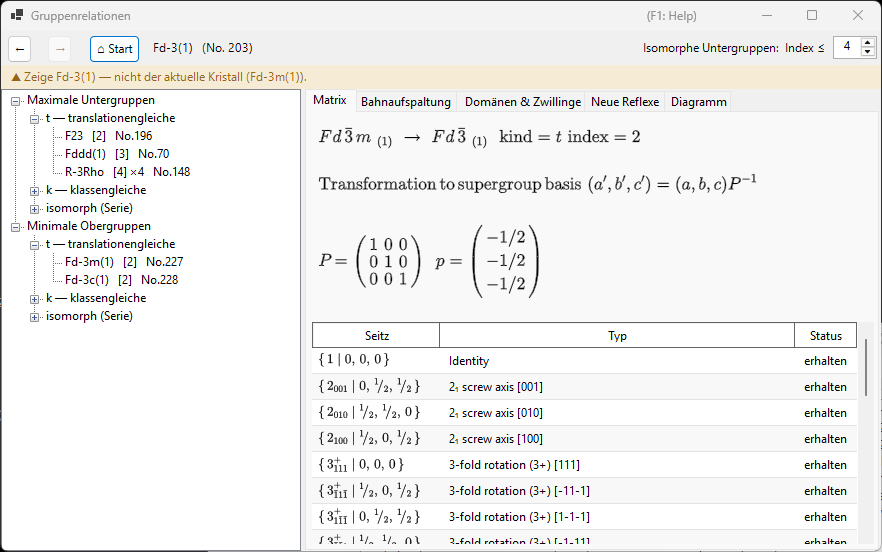Image resolution: width=882 pixels, height=552 pixels.
Task: Collapse the Maximale Untergruppen tree node
Action: (x=16, y=101)
